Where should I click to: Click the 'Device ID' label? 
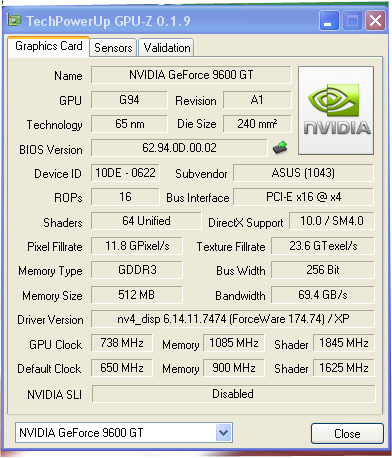tap(58, 174)
